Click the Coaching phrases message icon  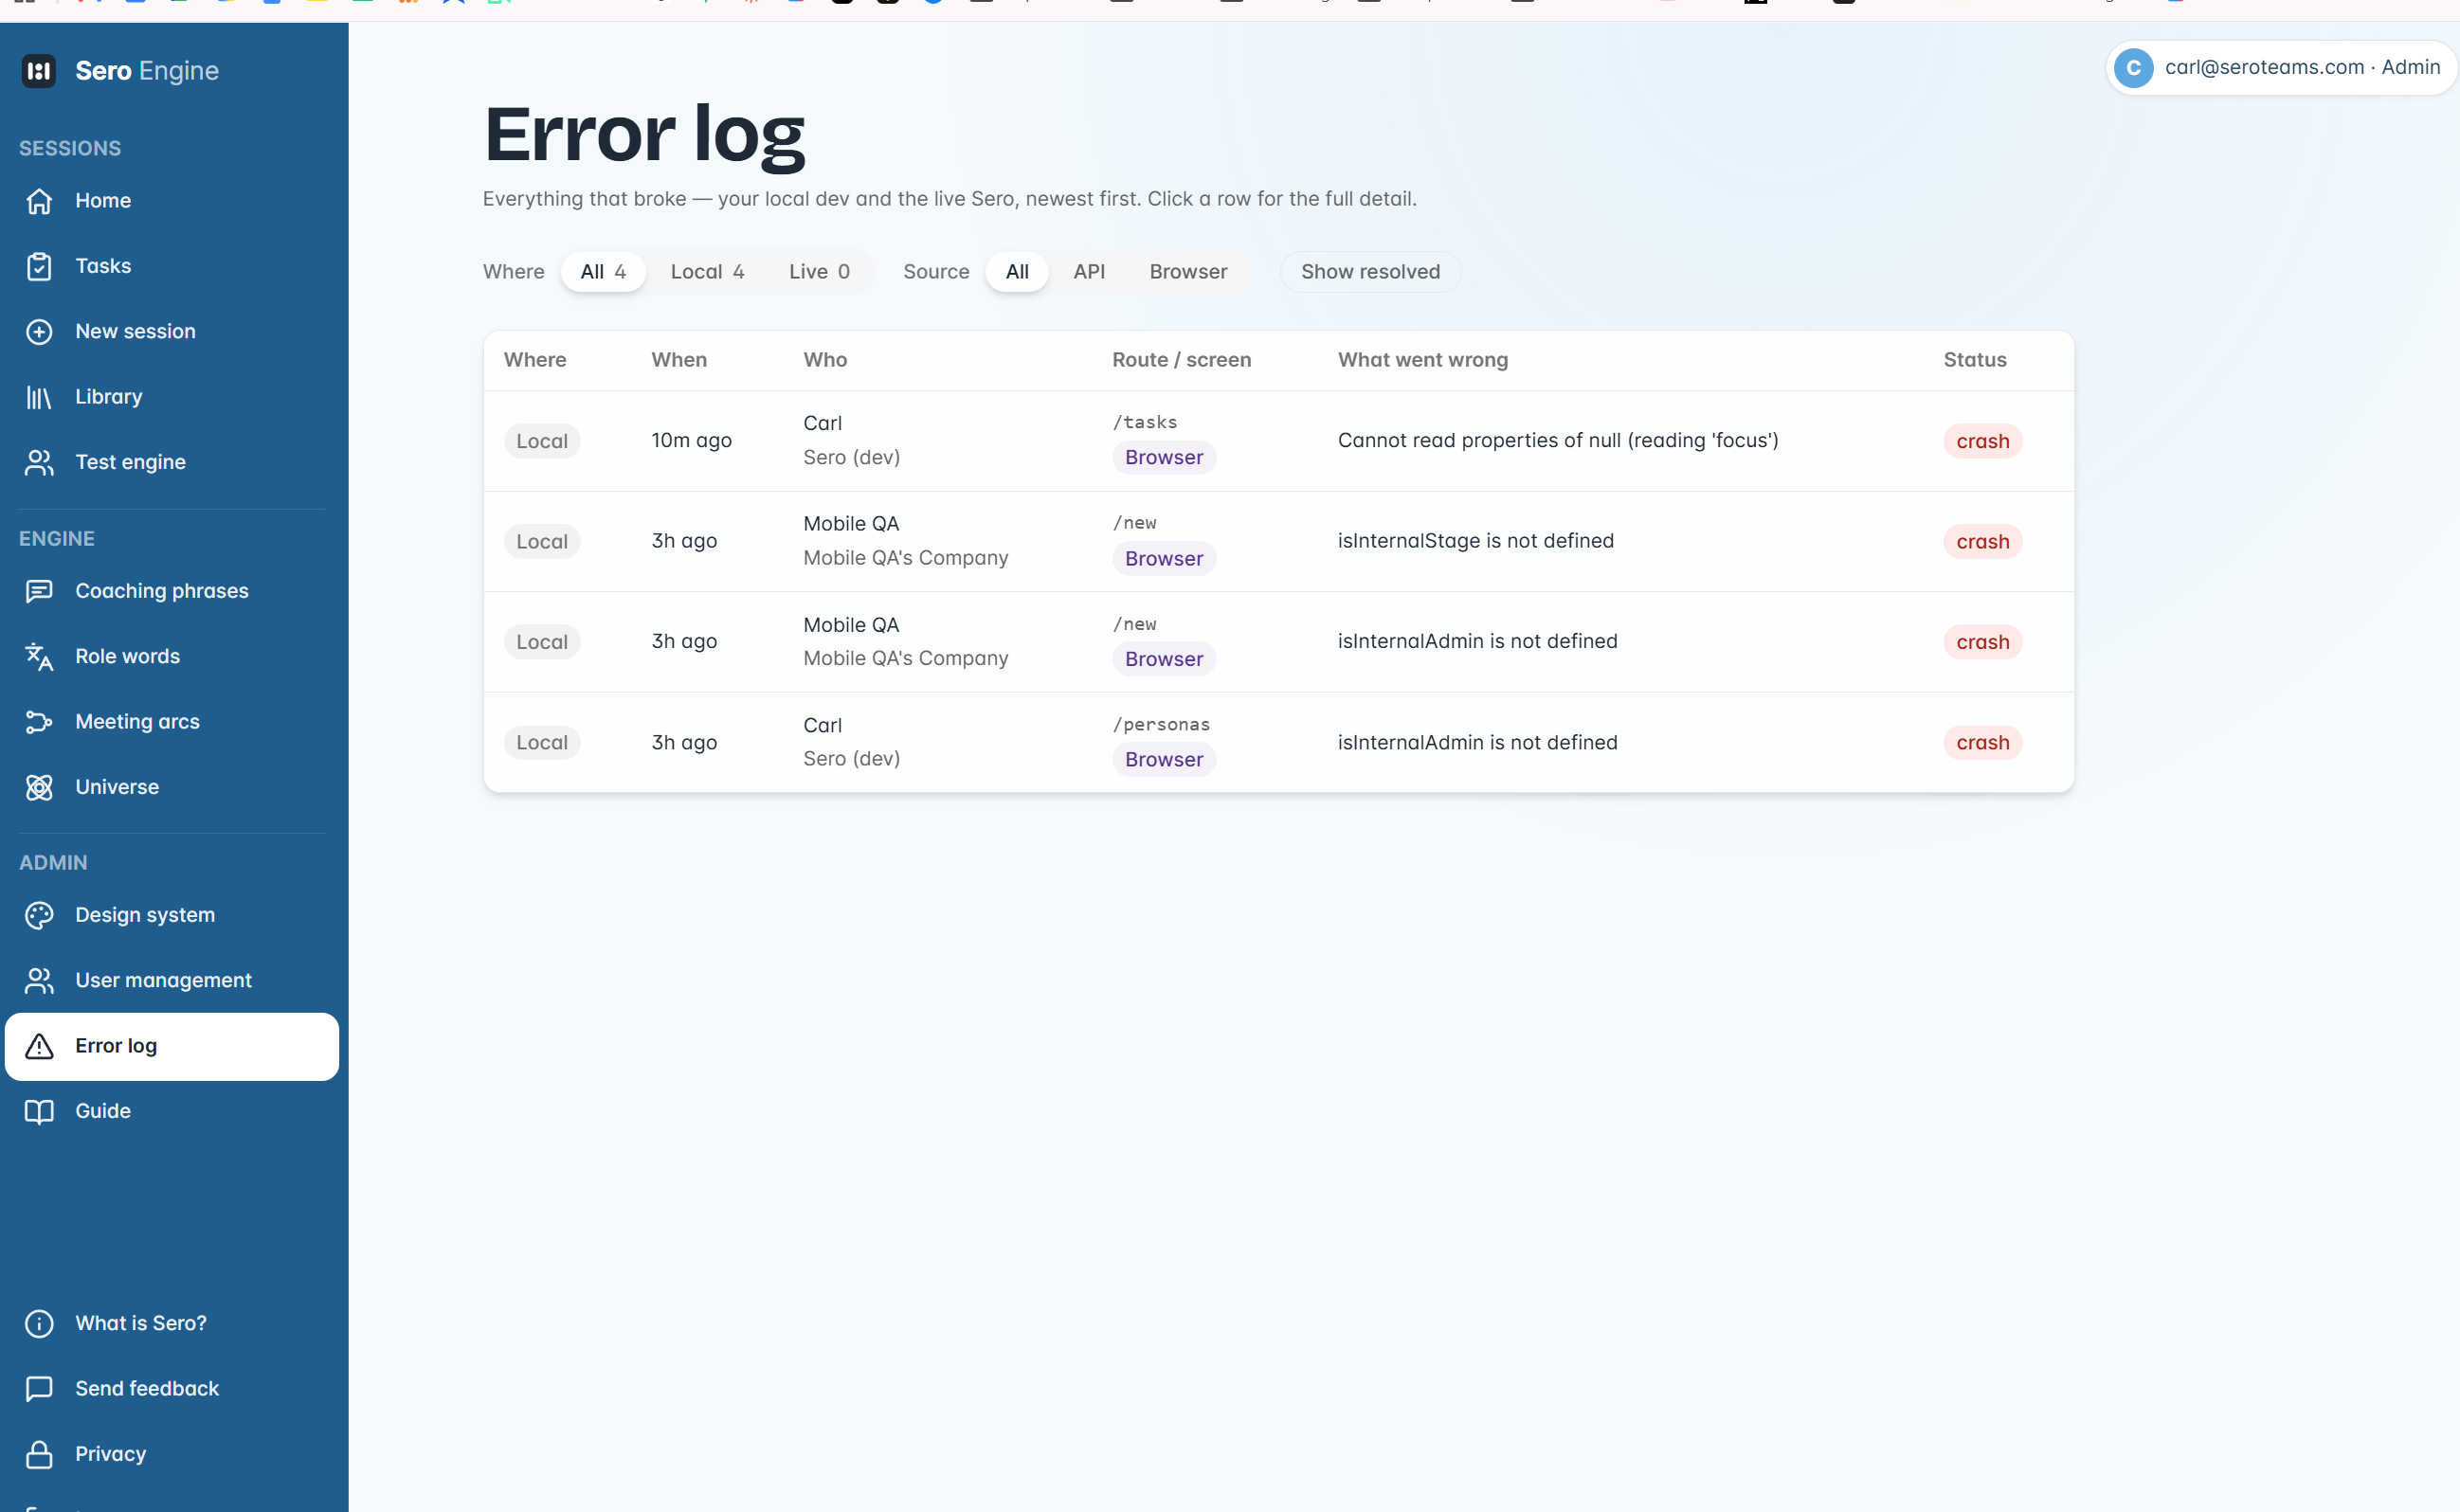pos(39,591)
